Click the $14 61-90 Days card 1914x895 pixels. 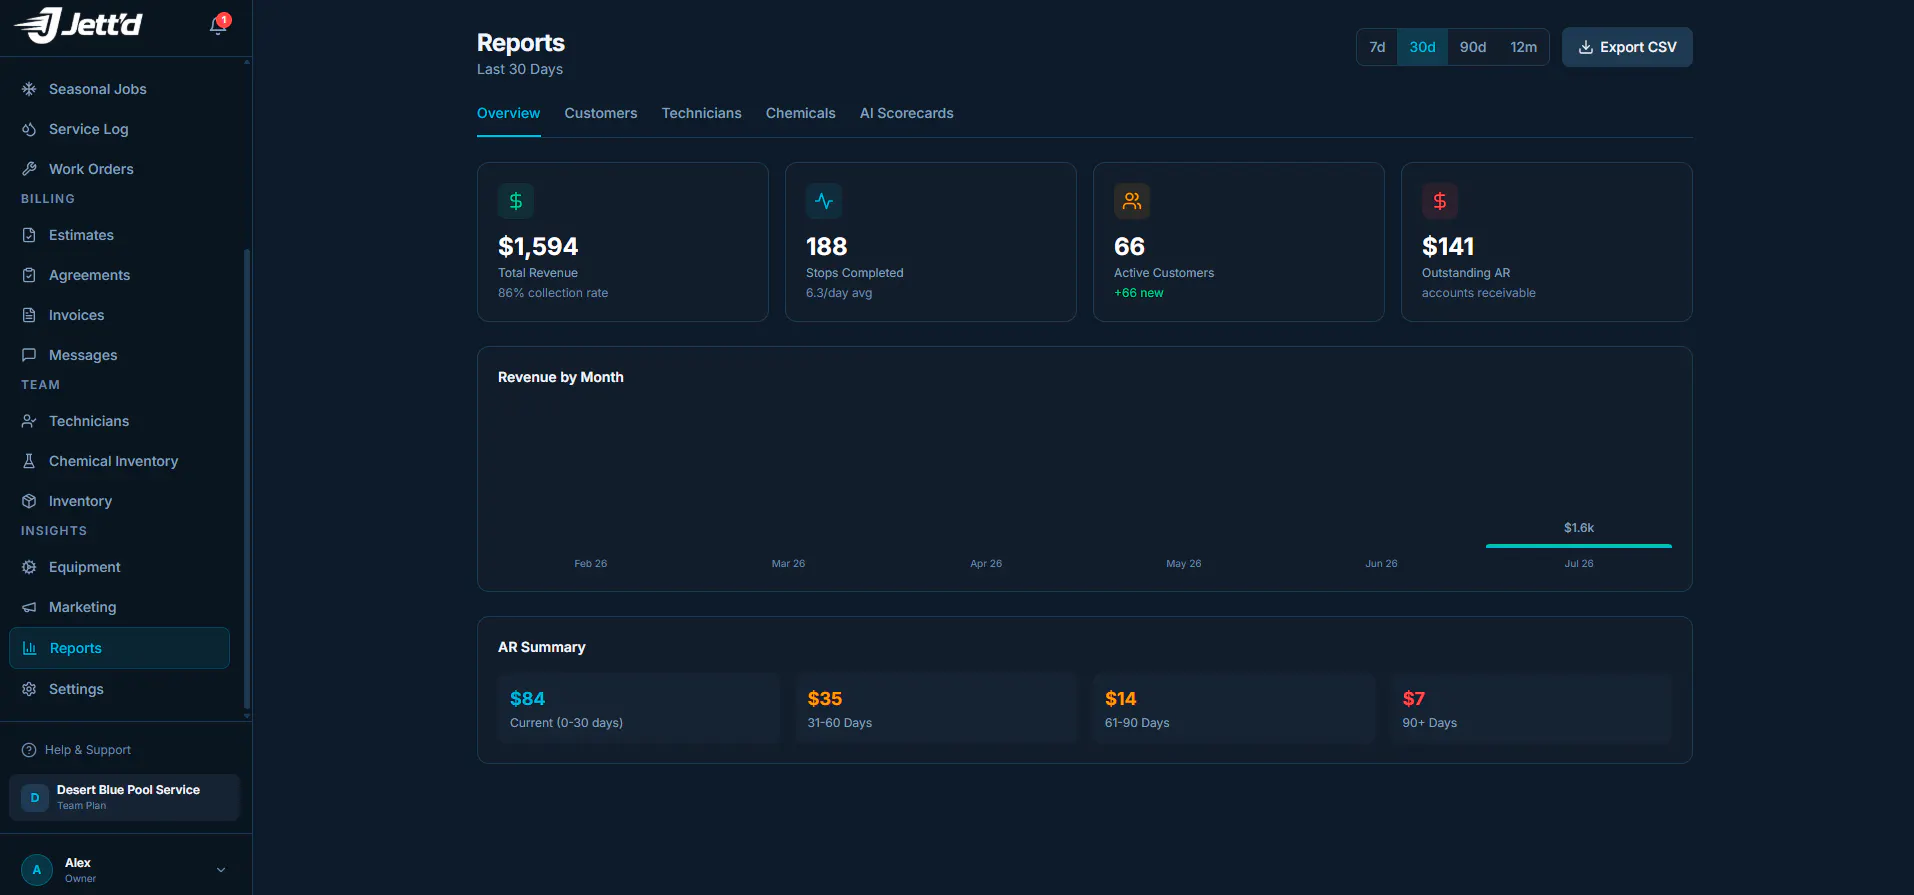point(1233,709)
